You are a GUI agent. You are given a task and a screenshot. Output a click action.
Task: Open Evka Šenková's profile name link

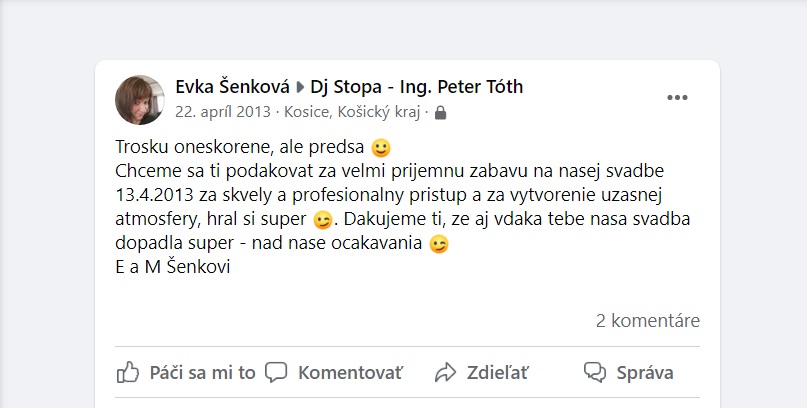(x=232, y=87)
